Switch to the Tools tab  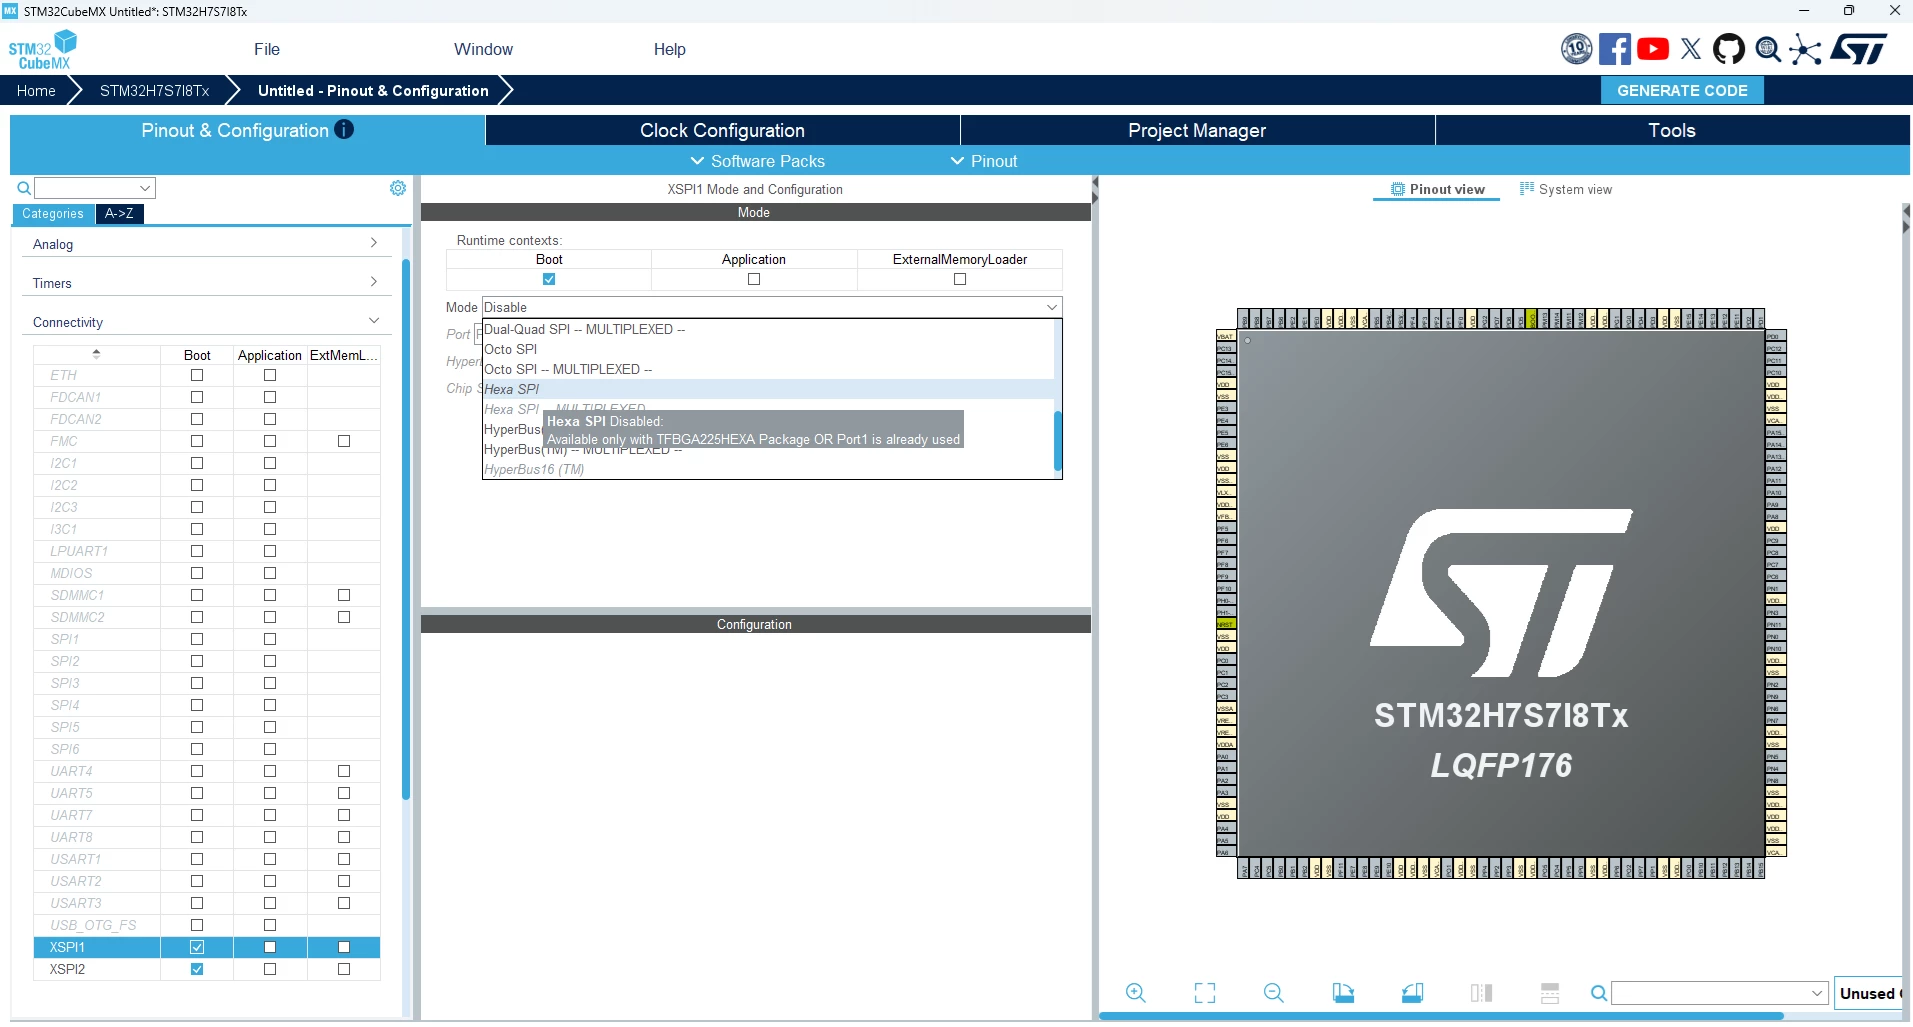point(1672,130)
